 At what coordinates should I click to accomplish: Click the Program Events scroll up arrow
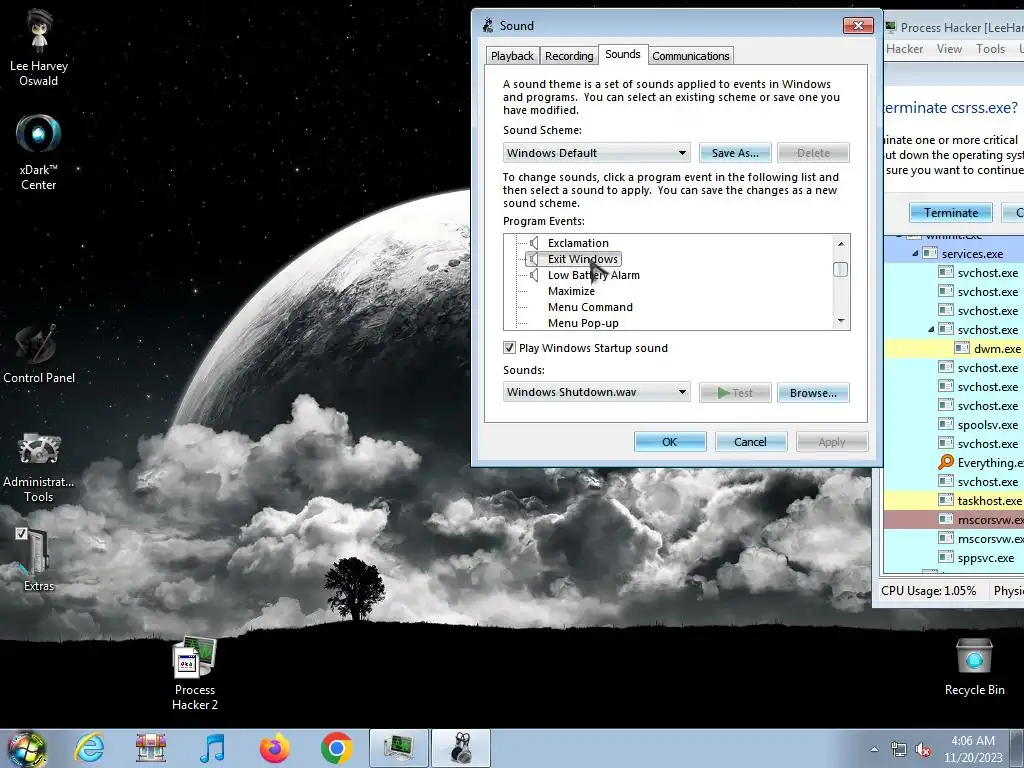point(841,244)
